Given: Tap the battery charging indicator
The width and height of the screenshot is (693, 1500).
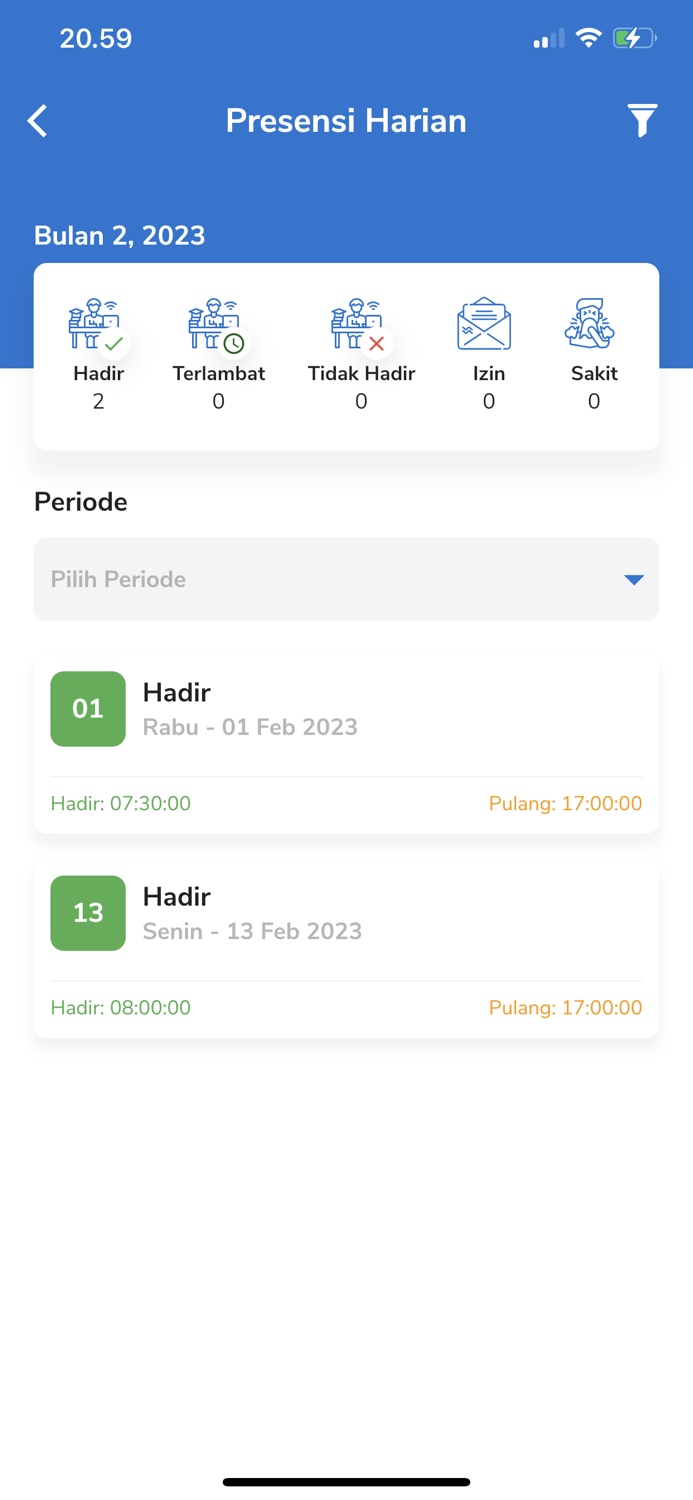Looking at the screenshot, I should [634, 37].
